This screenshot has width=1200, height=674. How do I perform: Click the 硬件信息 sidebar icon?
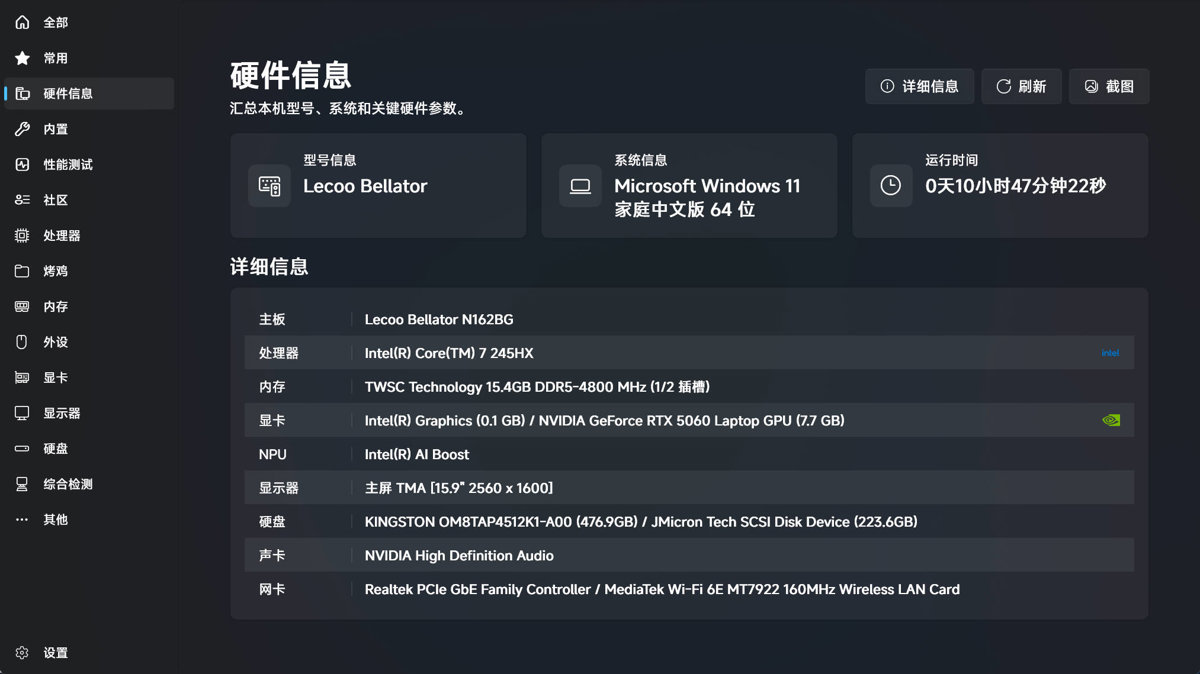click(22, 94)
